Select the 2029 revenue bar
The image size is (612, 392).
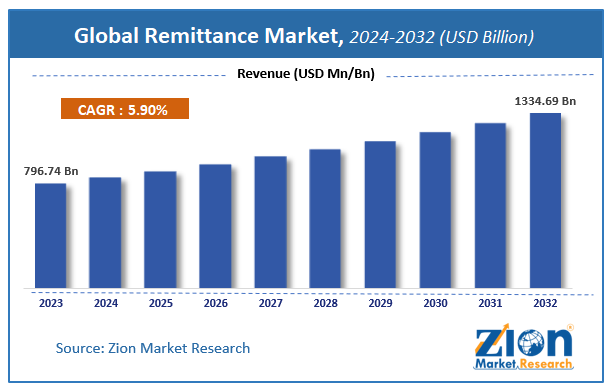tap(380, 215)
